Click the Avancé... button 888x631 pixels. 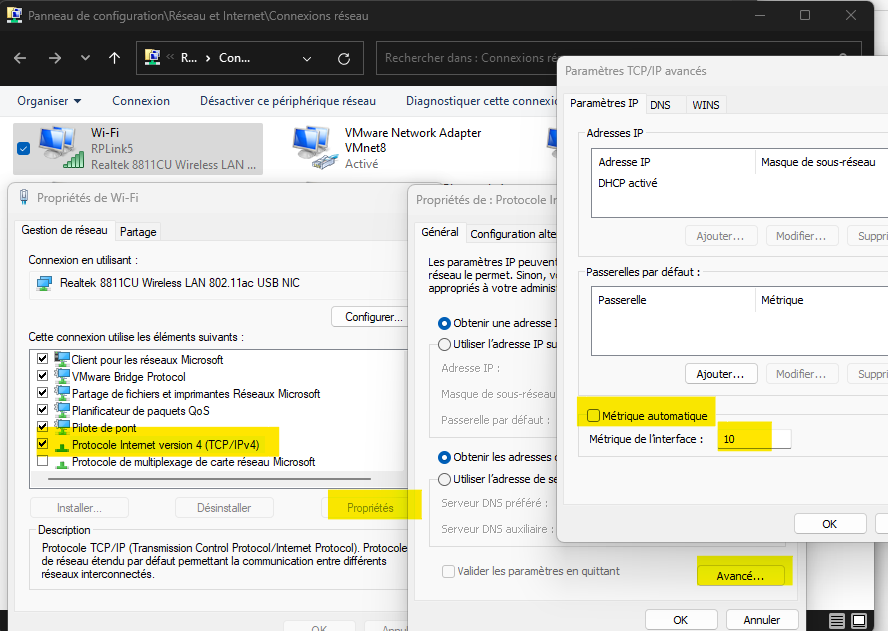point(740,576)
